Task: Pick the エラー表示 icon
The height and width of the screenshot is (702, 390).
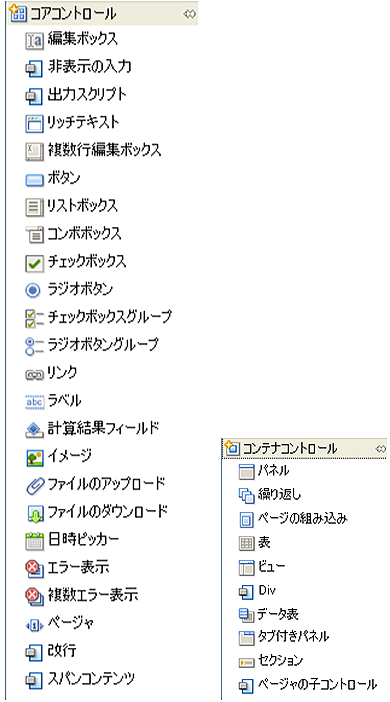Action: (x=34, y=569)
